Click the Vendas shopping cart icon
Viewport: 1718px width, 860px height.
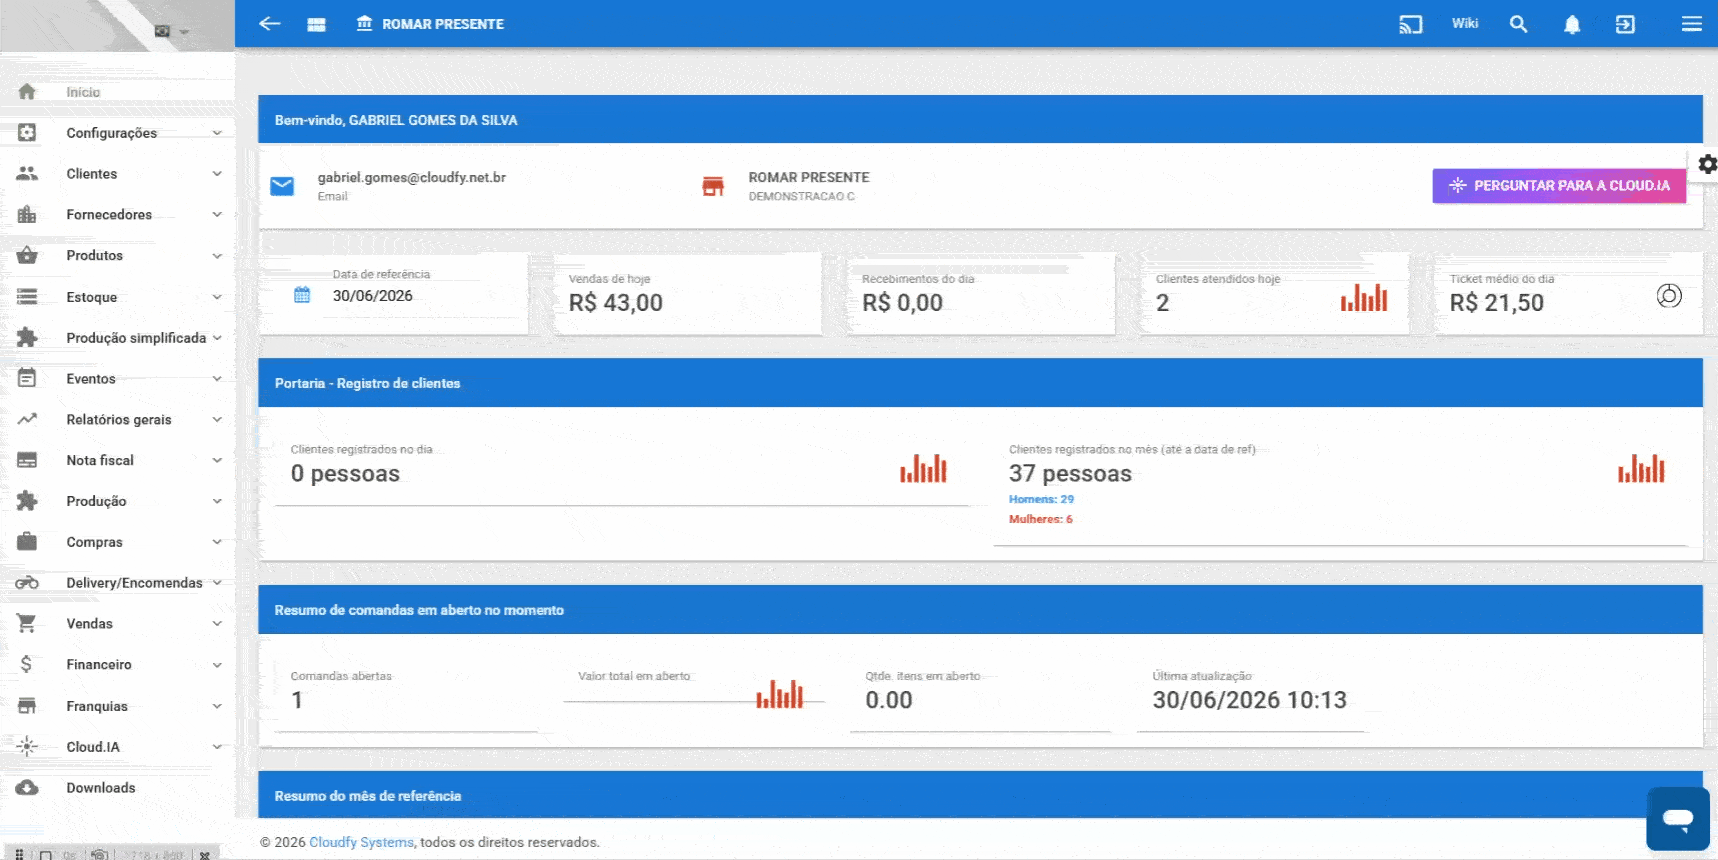pos(27,624)
